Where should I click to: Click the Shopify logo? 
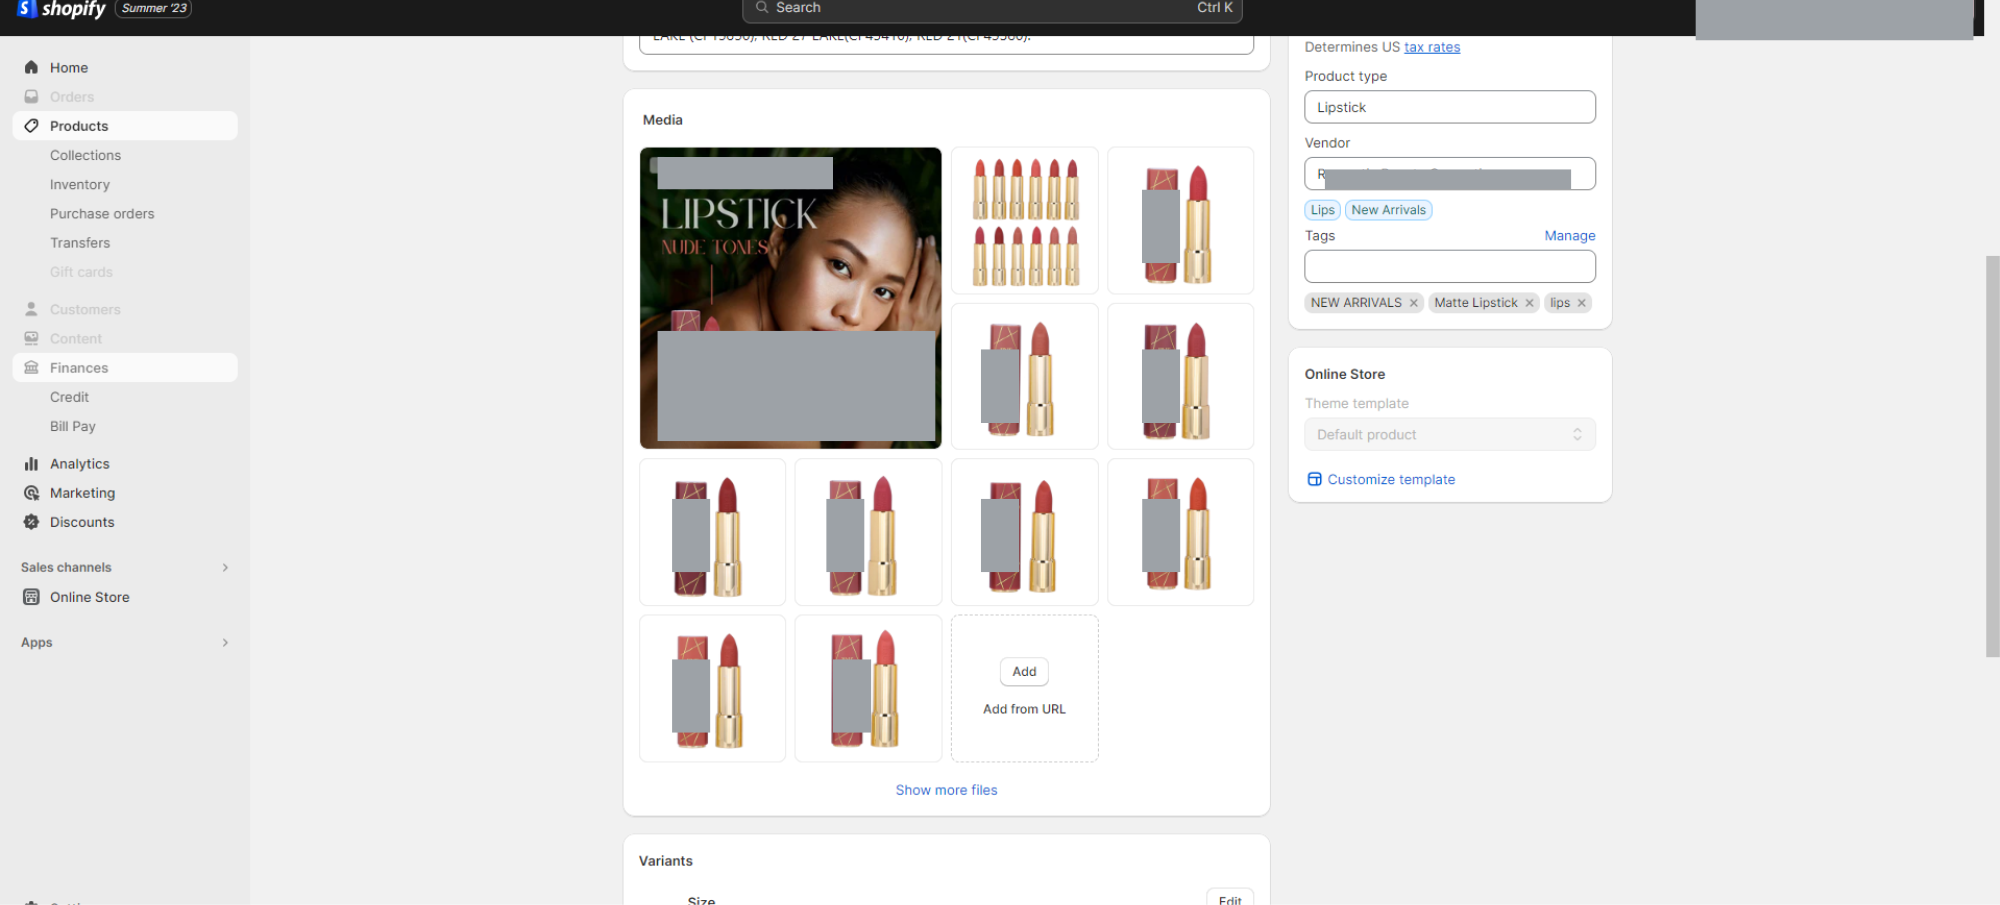coord(61,9)
